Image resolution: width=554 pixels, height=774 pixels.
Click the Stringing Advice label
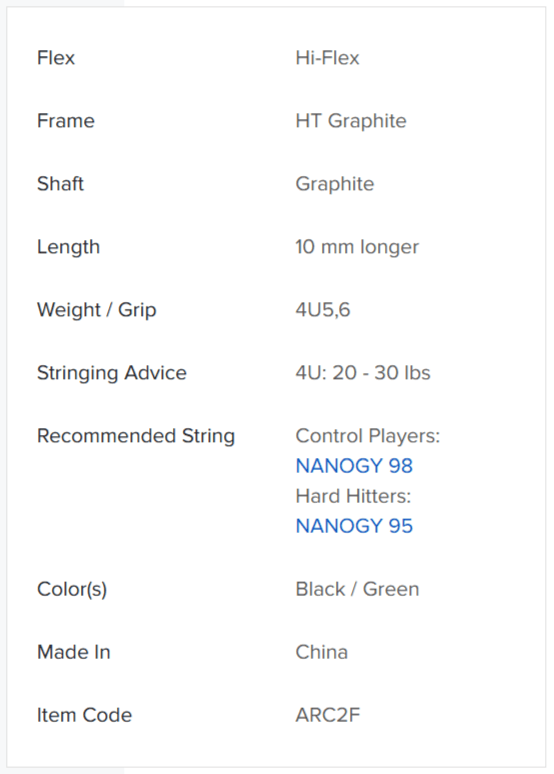tap(112, 373)
